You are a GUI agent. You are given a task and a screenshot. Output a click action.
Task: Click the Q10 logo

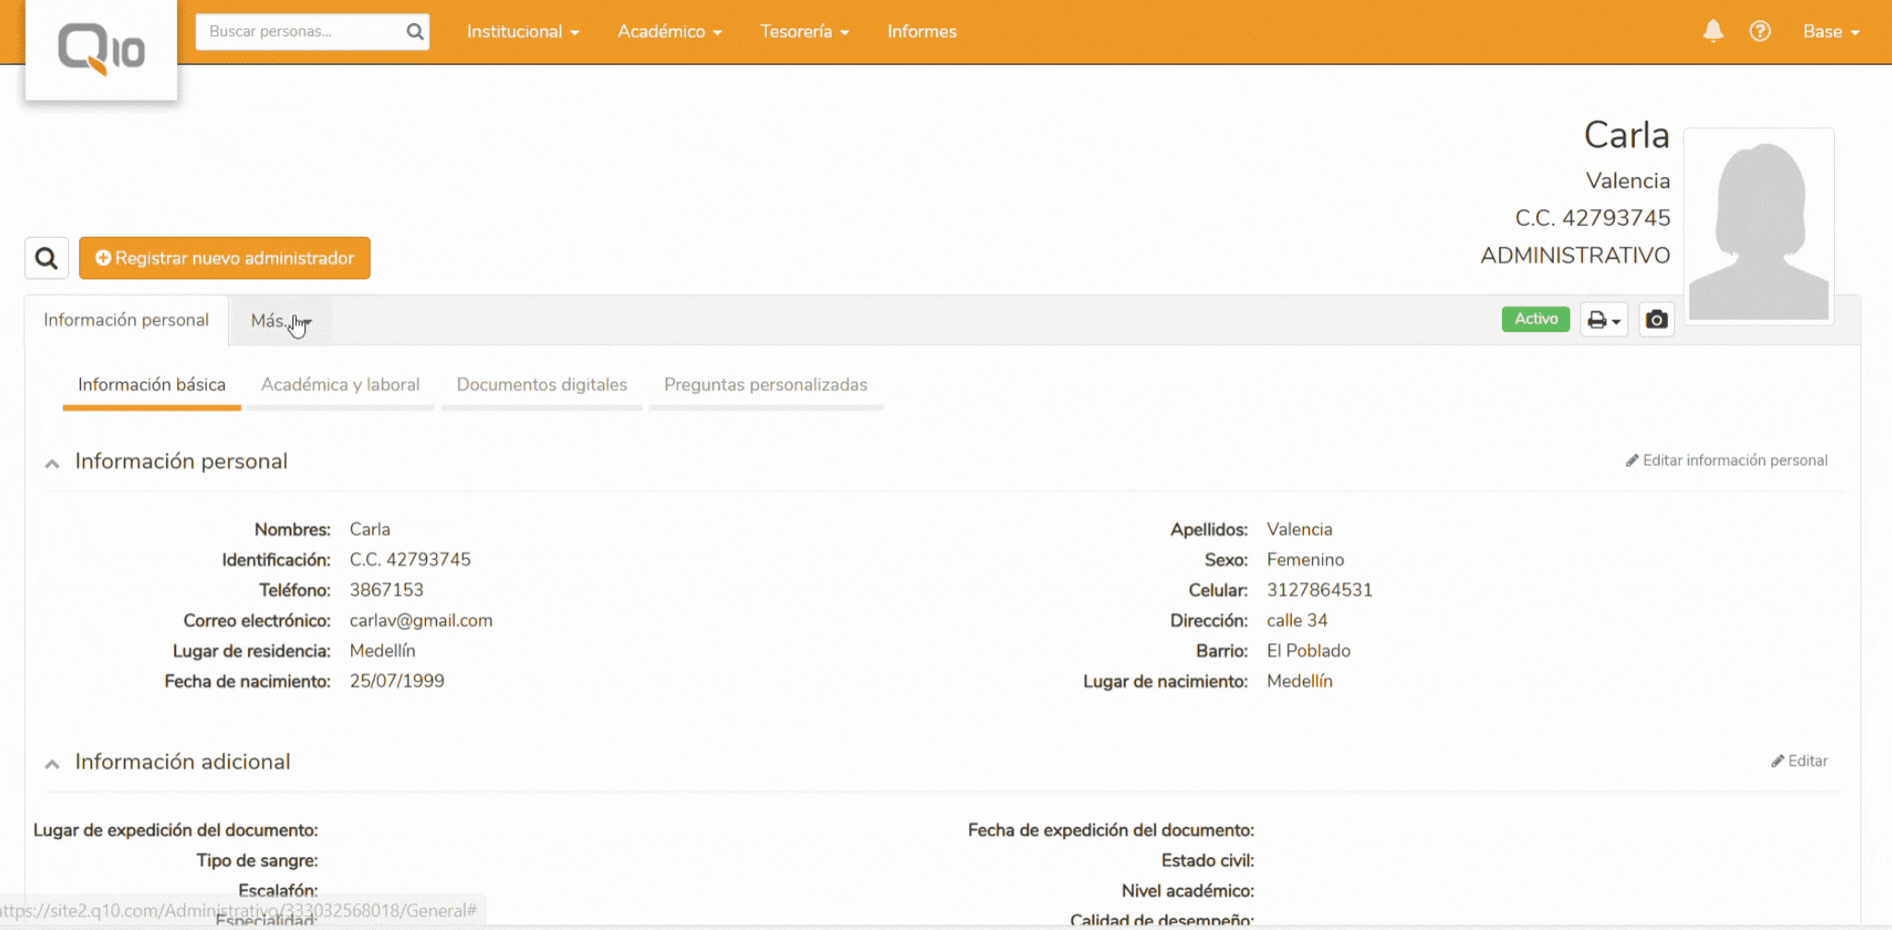click(101, 49)
